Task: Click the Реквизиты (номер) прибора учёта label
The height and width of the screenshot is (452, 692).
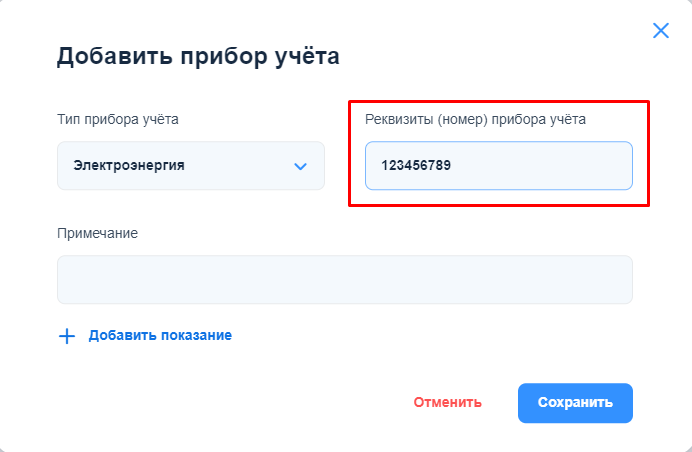Action: point(475,119)
